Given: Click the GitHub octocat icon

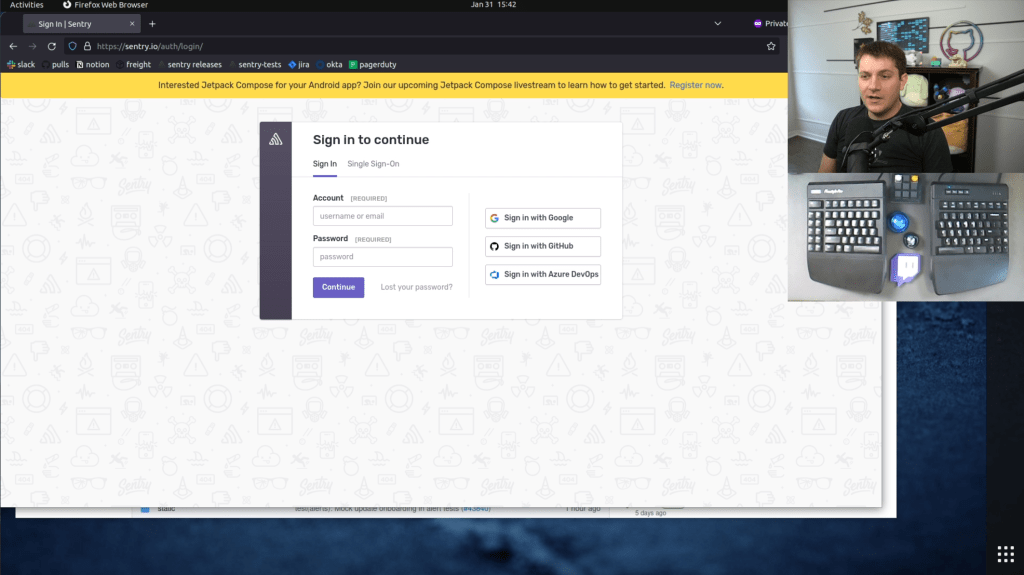Looking at the screenshot, I should point(494,246).
